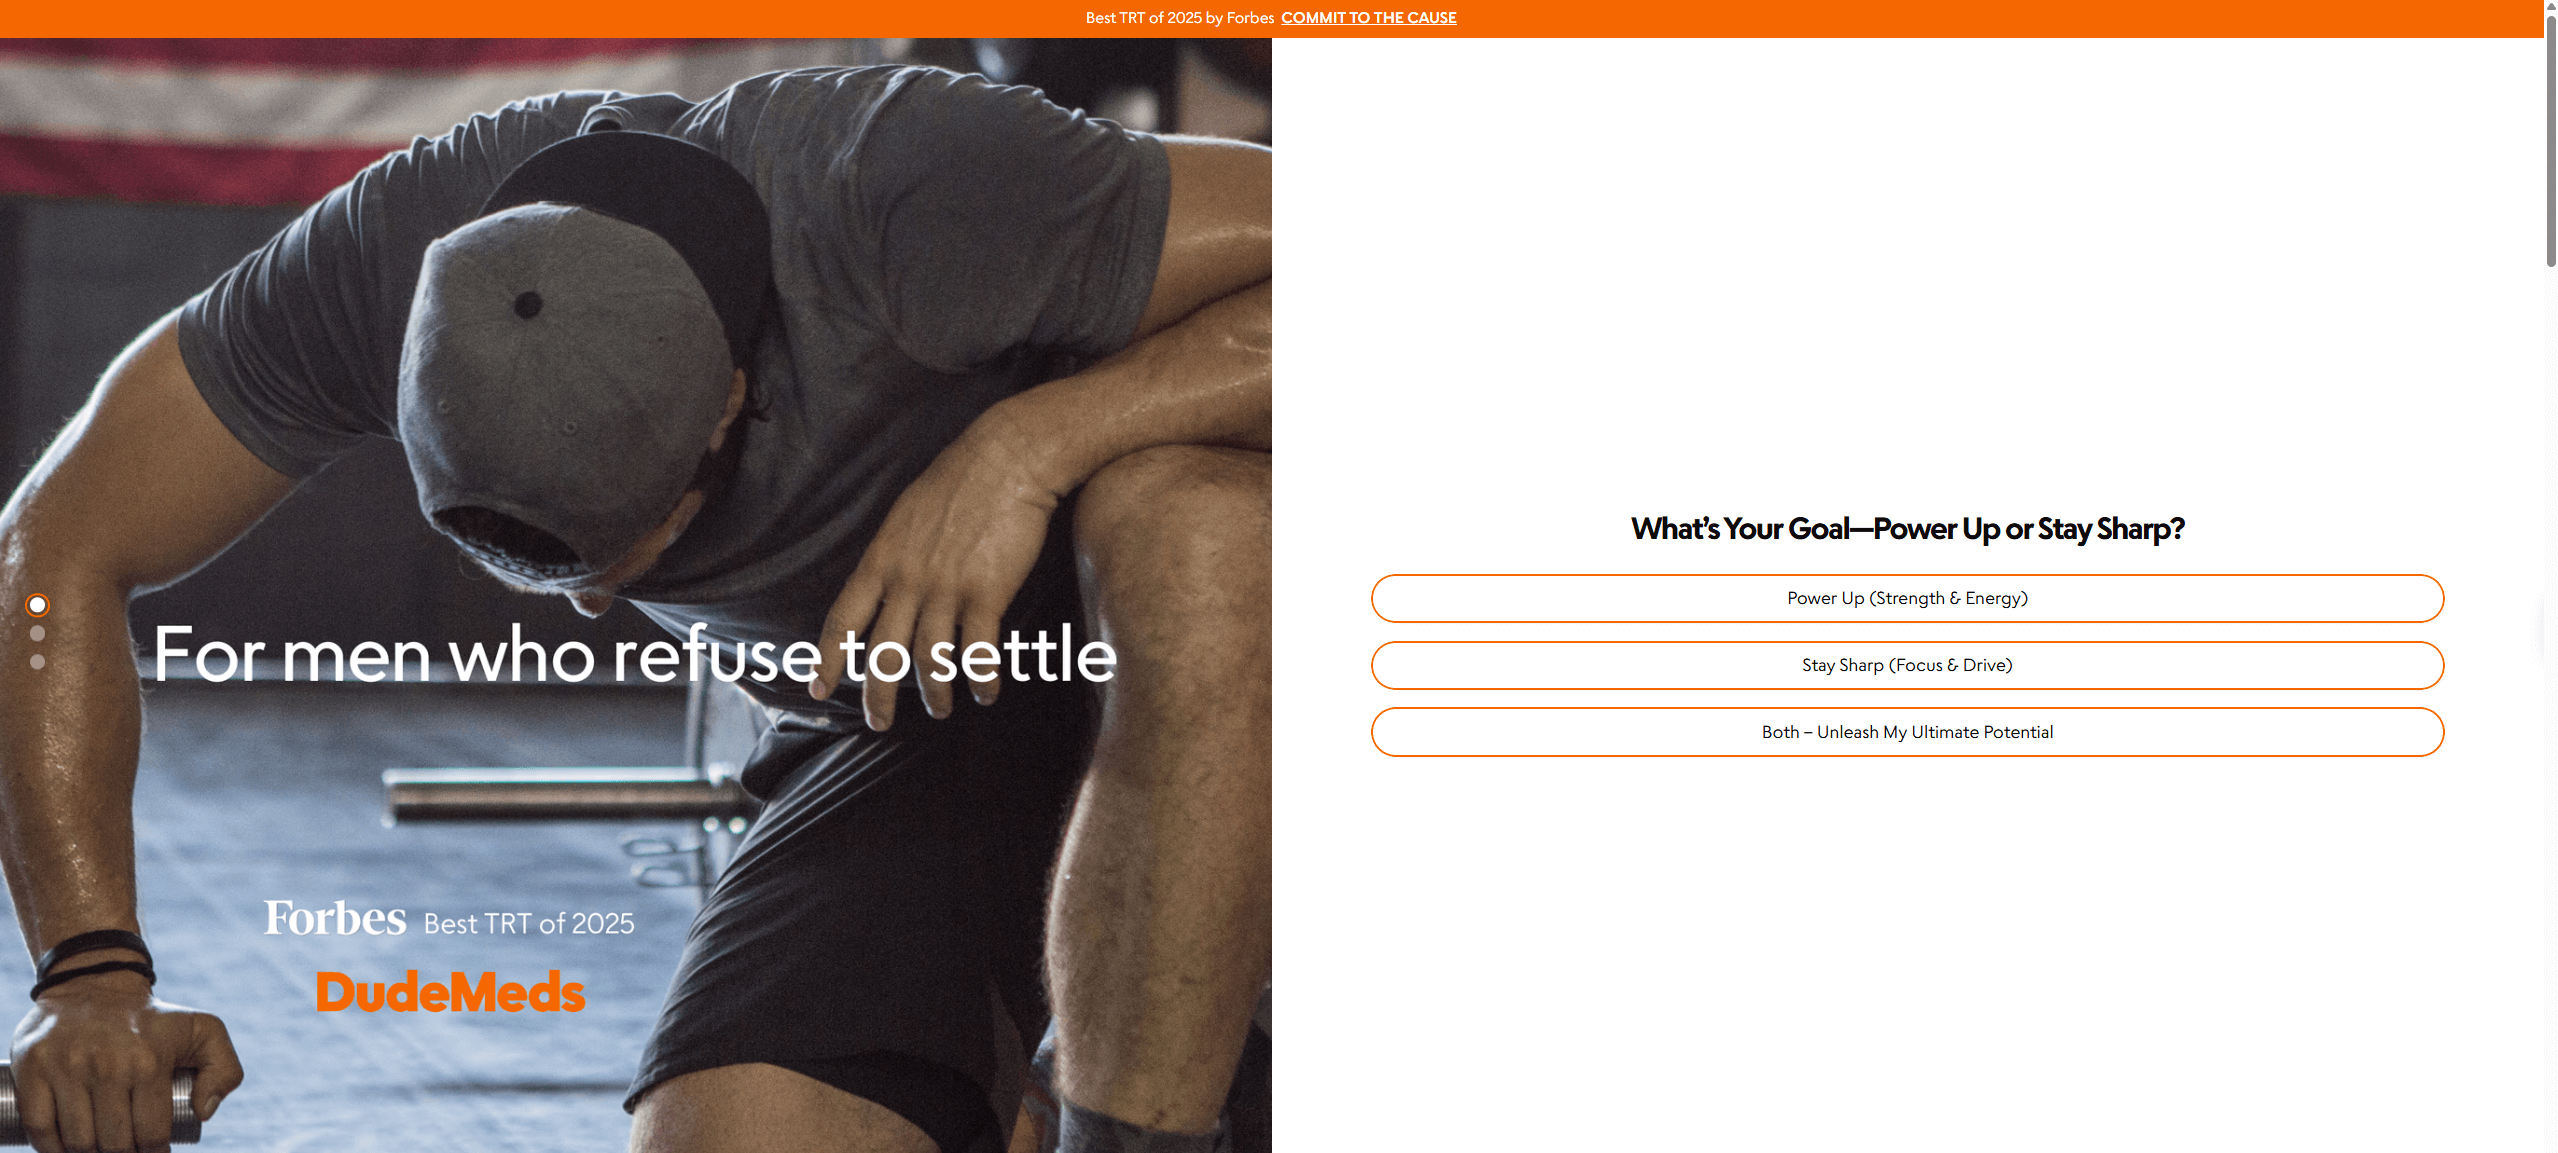Click the vertical scrollbar thumb
Image resolution: width=2558 pixels, height=1153 pixels.
tap(2550, 140)
